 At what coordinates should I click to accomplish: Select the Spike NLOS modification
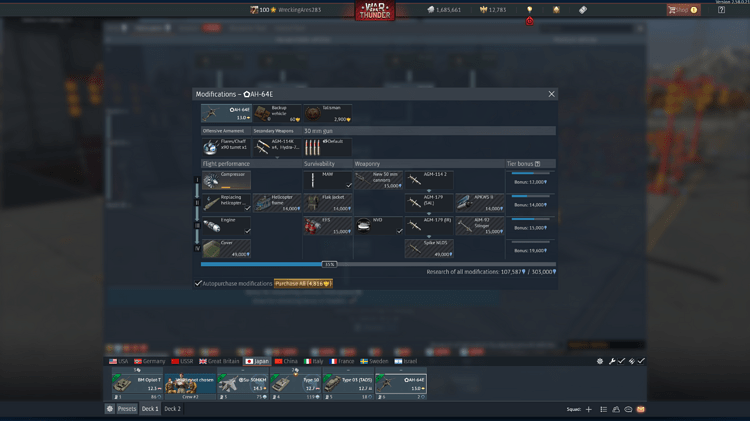pyautogui.click(x=429, y=249)
